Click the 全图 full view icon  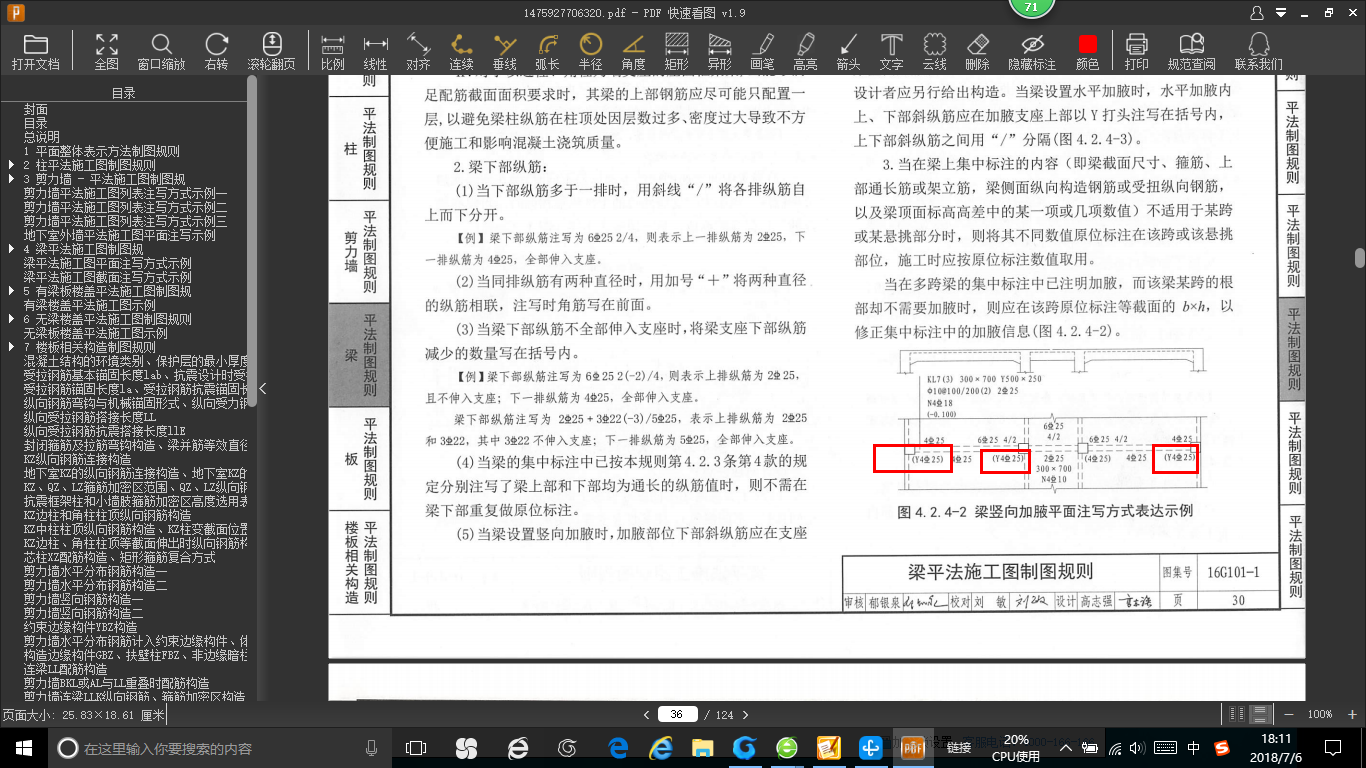tap(107, 51)
